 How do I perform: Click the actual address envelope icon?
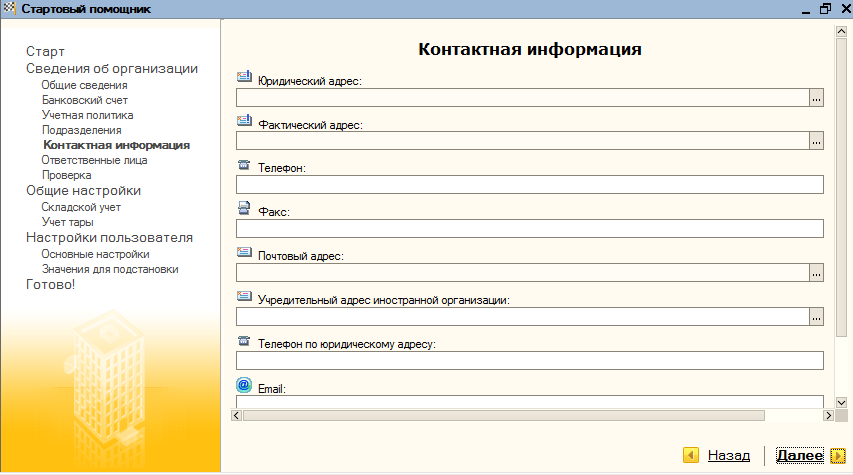[244, 121]
